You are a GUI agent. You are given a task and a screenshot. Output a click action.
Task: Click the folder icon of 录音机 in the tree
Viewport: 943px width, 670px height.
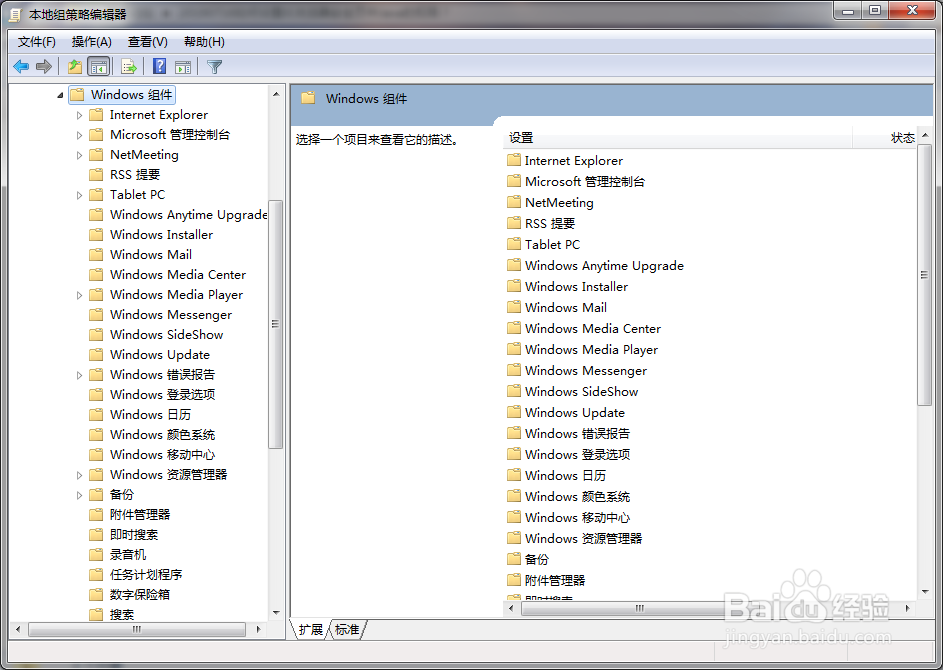tap(96, 554)
